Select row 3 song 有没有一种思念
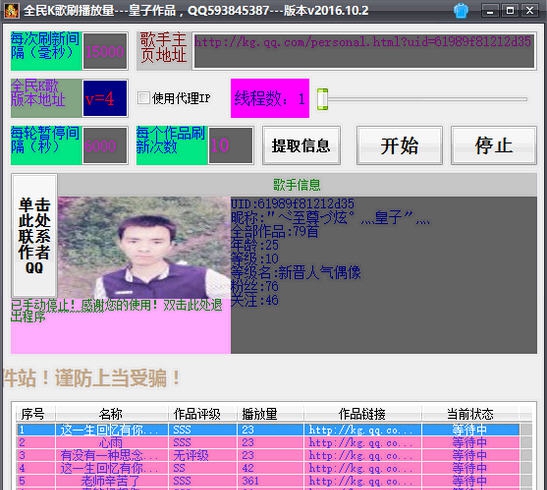The image size is (547, 490). (x=111, y=455)
